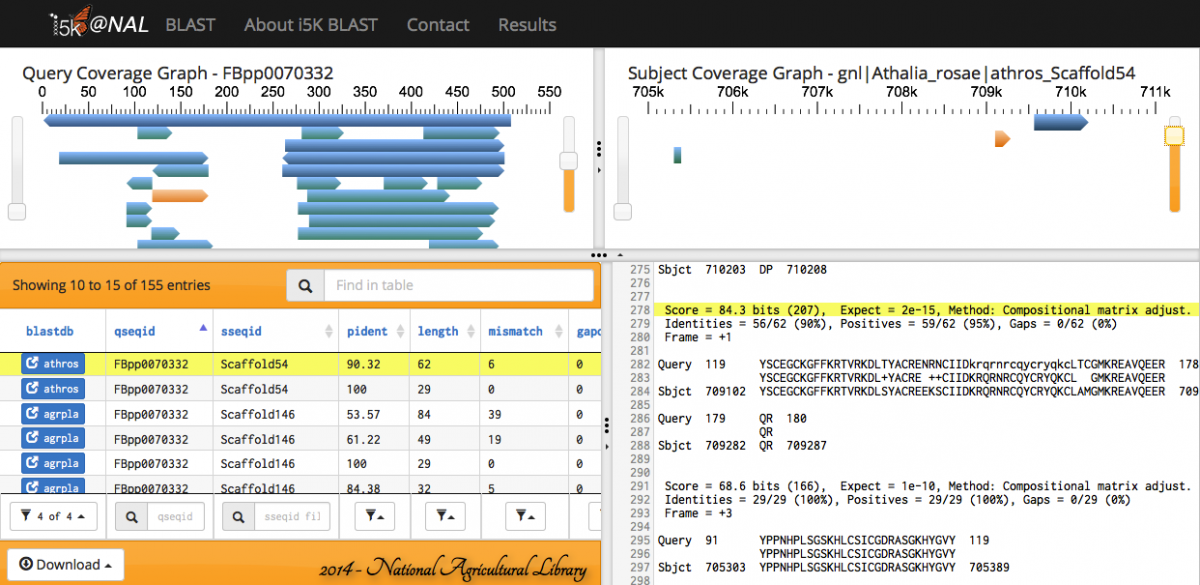Click the Contact link in navbar
Viewport: 1200px width, 585px height.
(x=438, y=24)
